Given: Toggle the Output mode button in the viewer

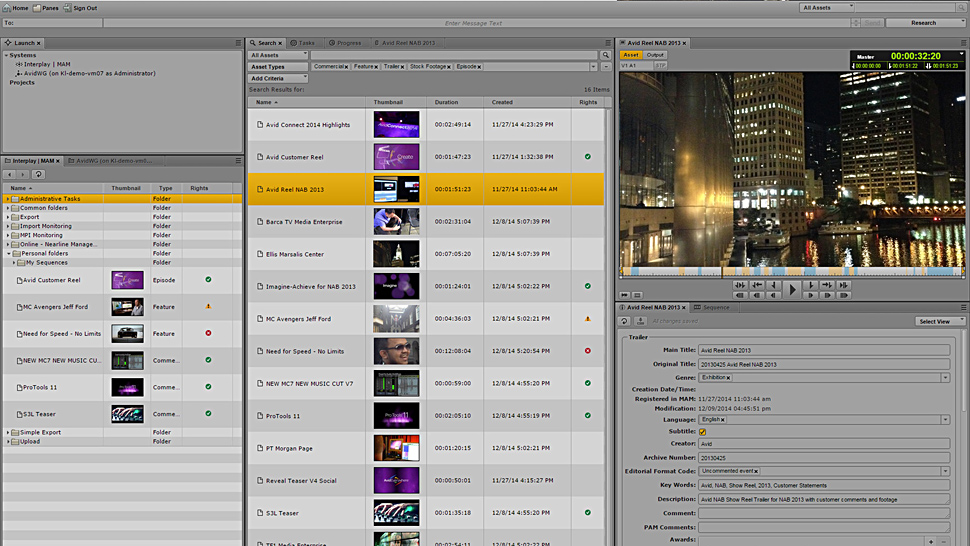Looking at the screenshot, I should click(655, 55).
